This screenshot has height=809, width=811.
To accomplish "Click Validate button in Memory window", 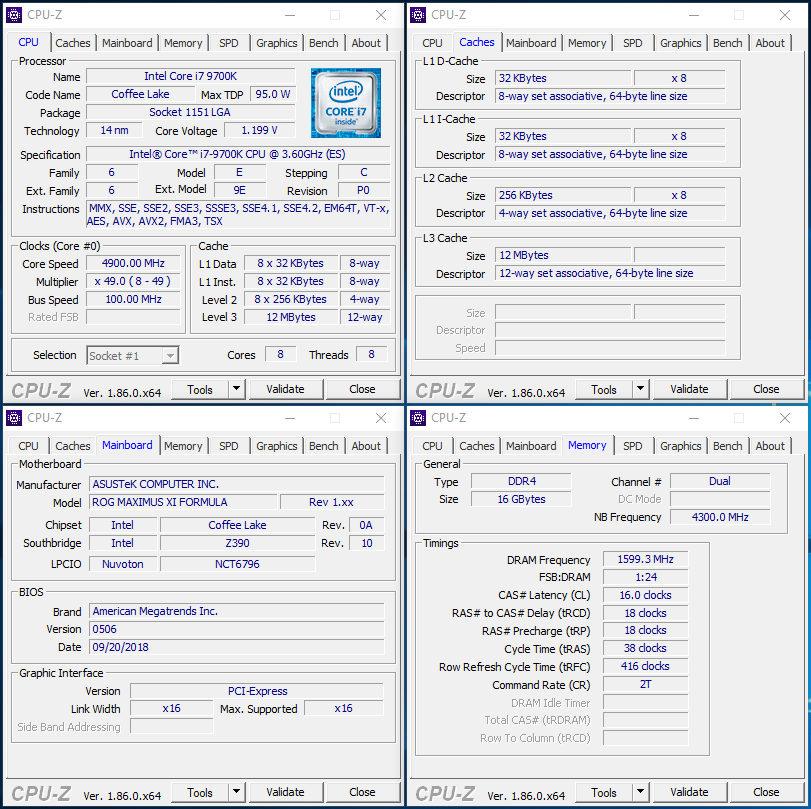I will pos(689,792).
